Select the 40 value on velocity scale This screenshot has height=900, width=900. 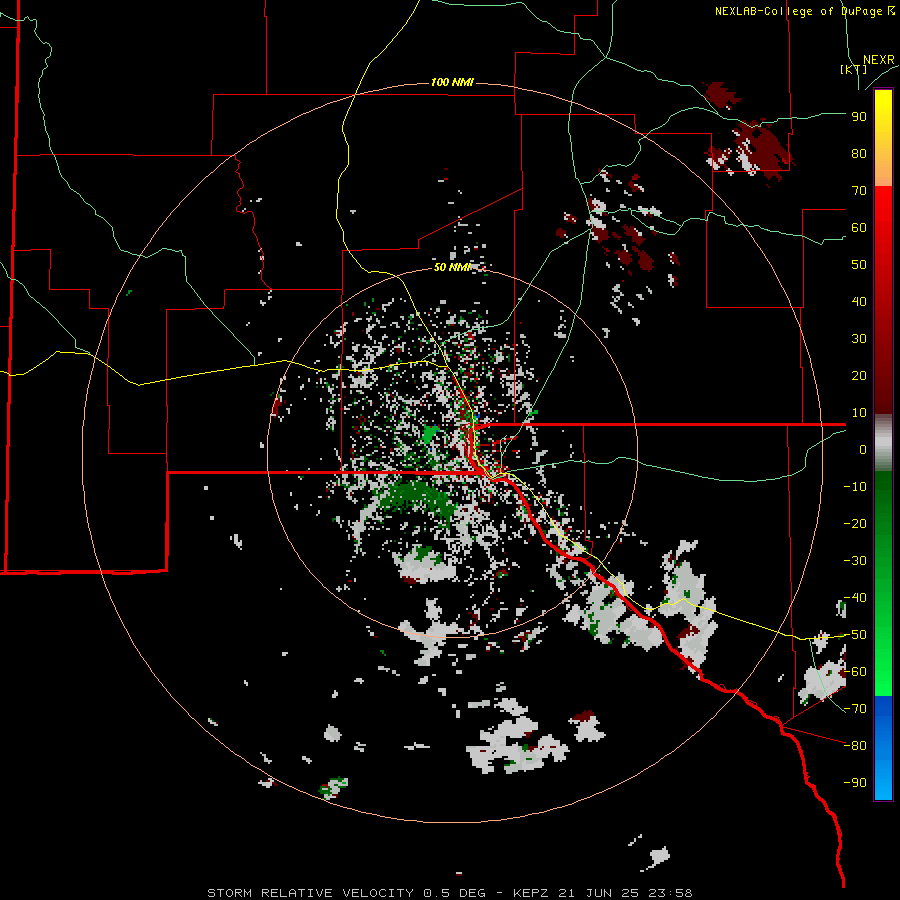click(x=859, y=302)
